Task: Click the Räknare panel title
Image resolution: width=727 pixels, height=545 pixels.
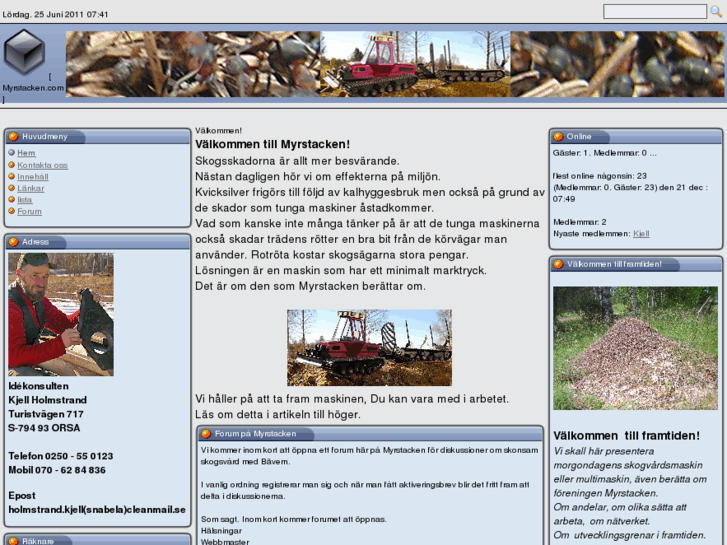Action: [38, 541]
